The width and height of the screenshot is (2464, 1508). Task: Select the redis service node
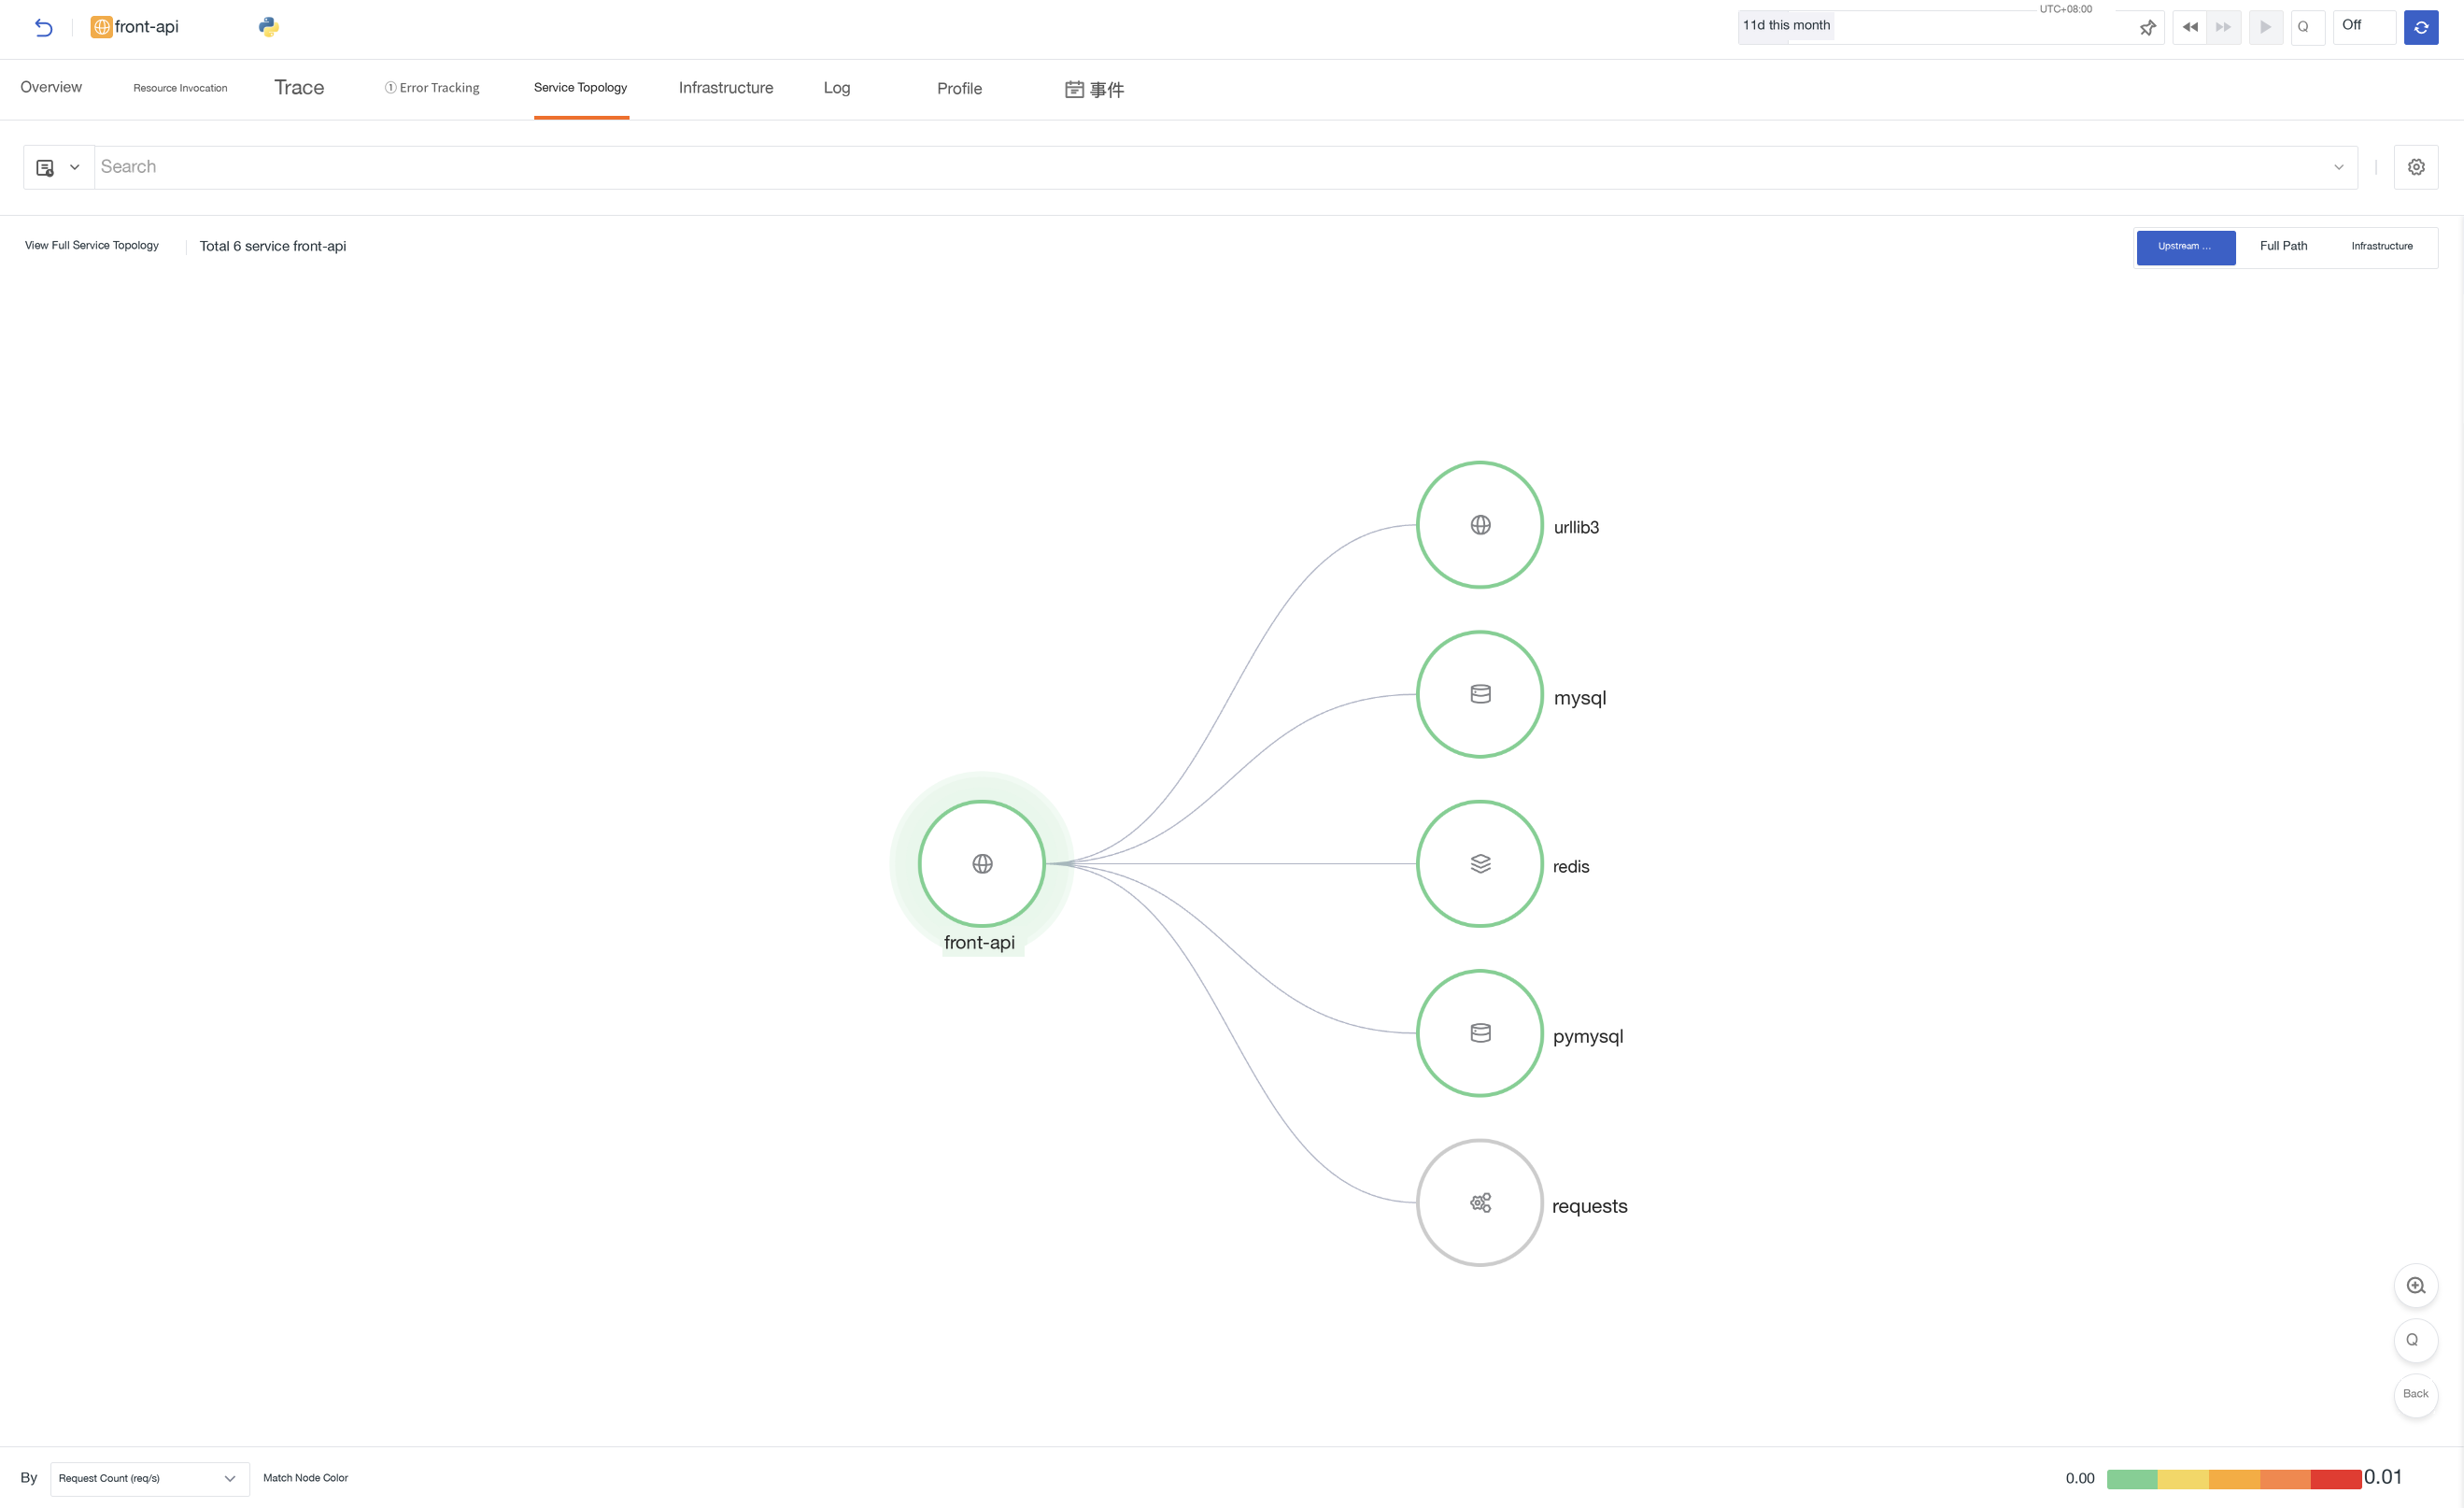coord(1480,864)
